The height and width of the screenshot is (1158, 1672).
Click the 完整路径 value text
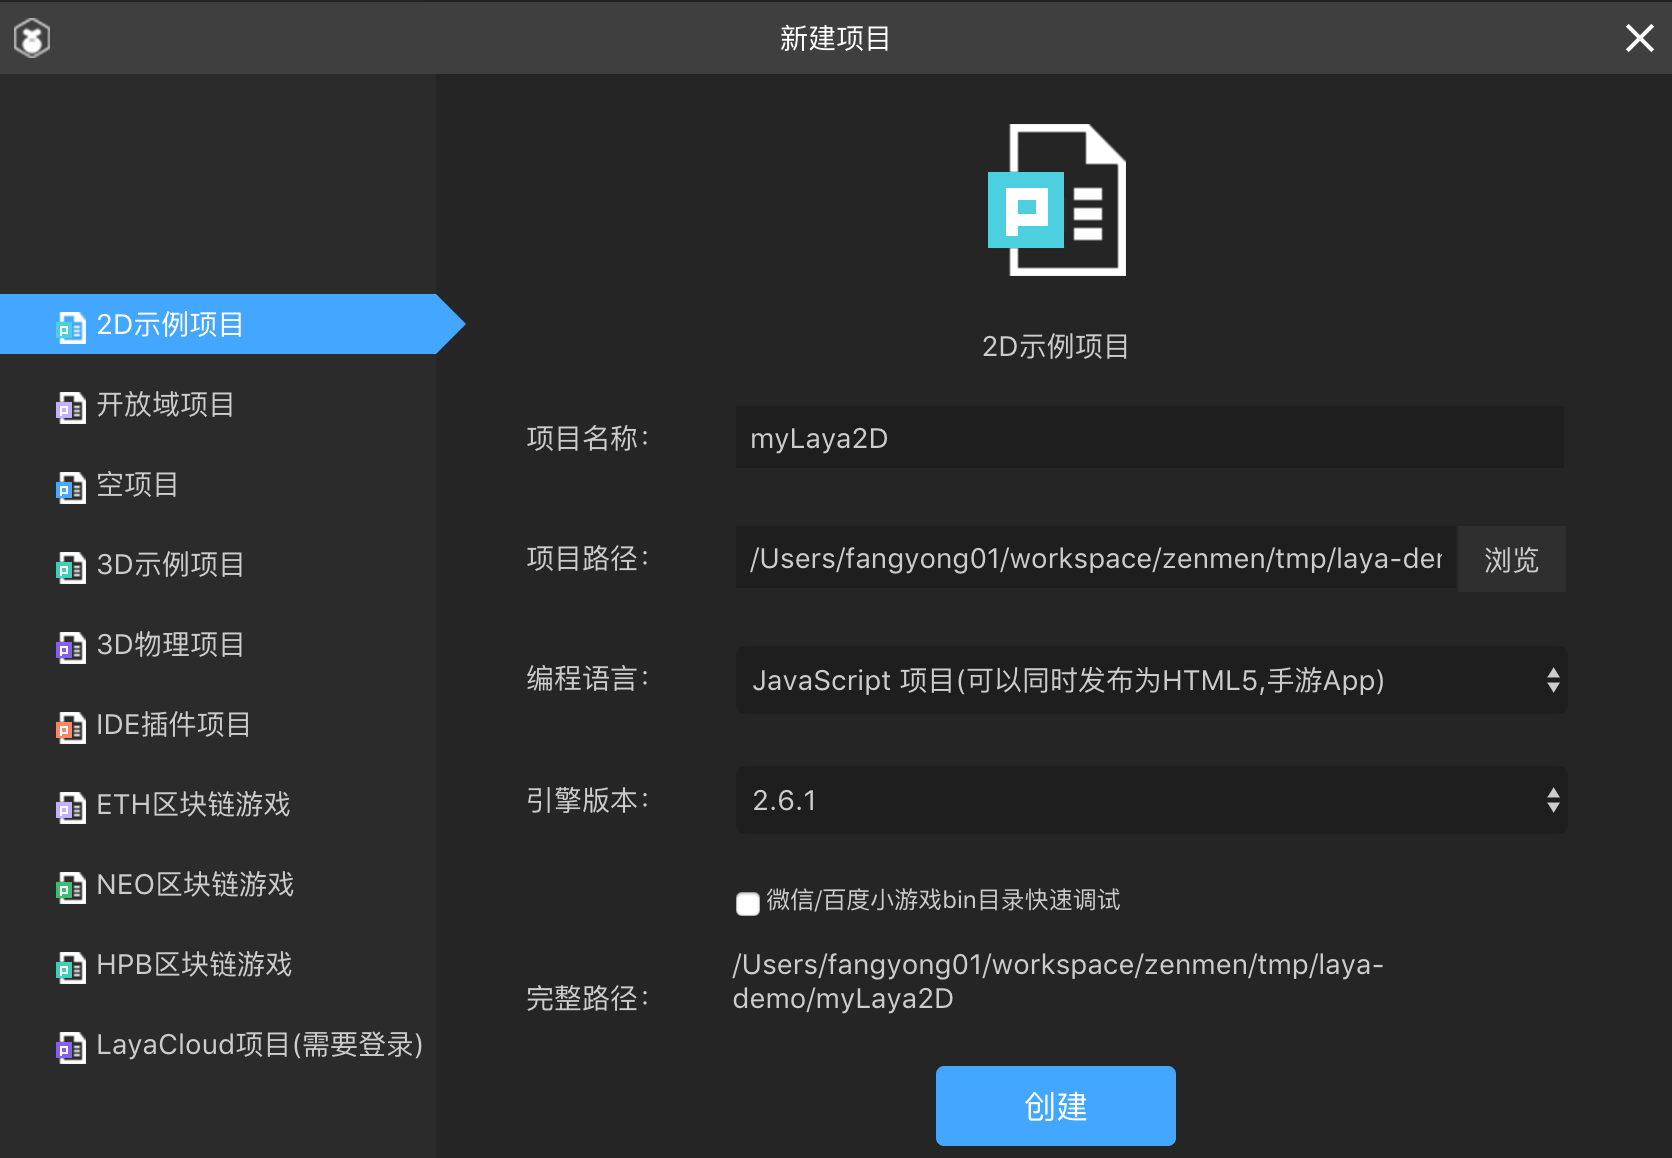click(1058, 981)
